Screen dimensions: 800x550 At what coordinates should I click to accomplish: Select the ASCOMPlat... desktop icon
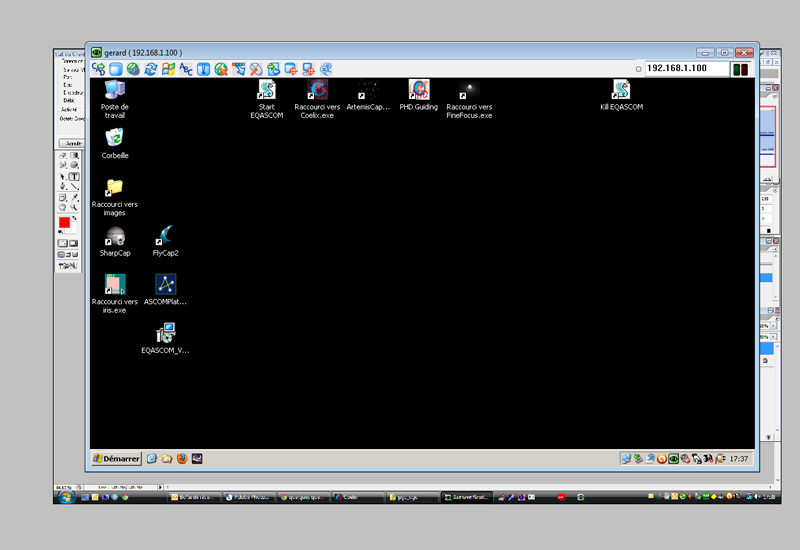165,289
